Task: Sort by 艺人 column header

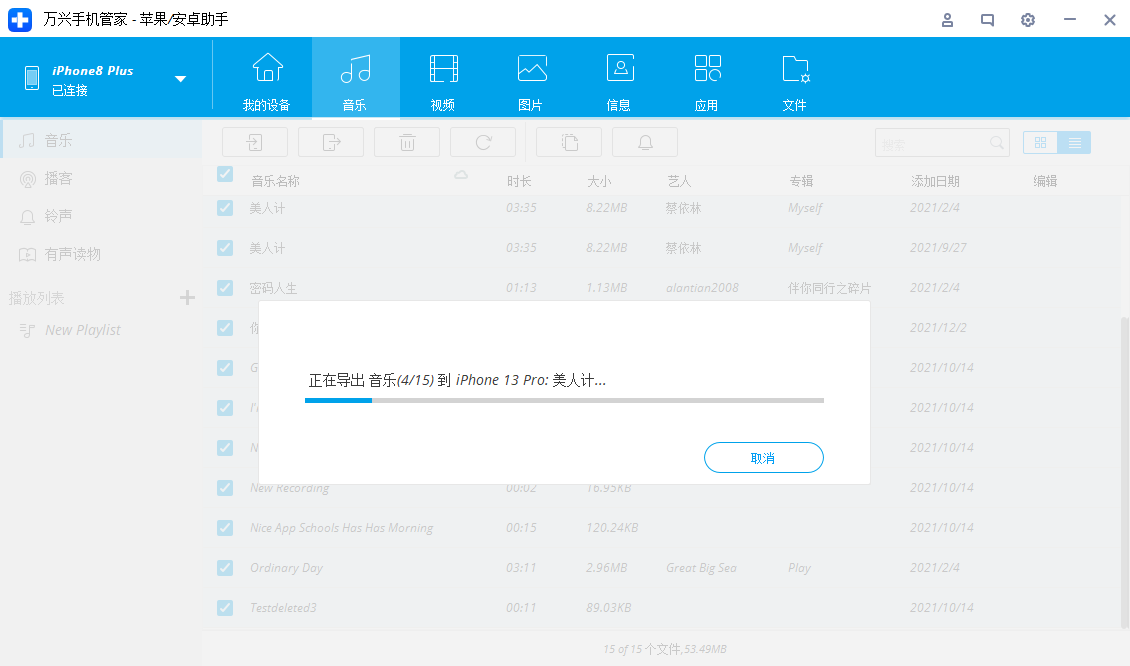Action: (679, 181)
